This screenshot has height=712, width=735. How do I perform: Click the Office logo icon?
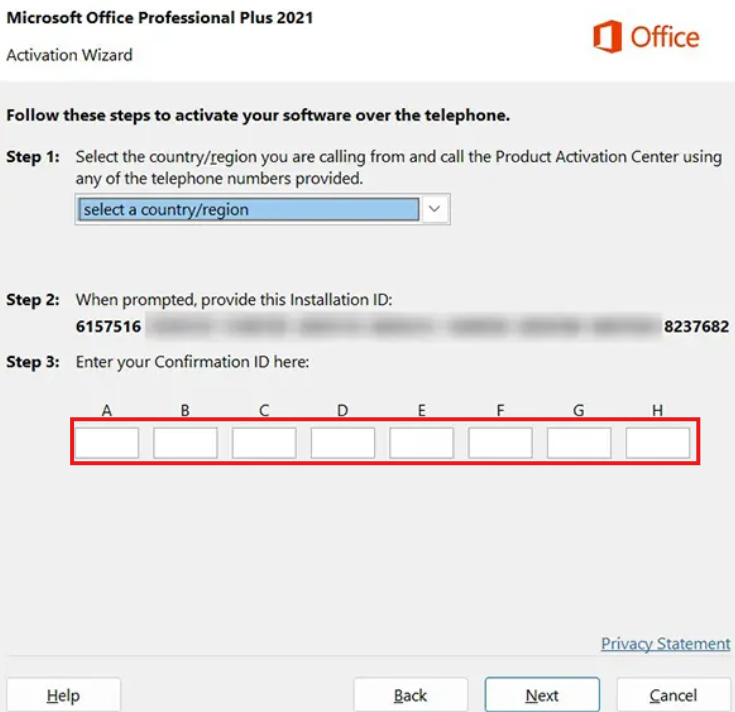607,38
